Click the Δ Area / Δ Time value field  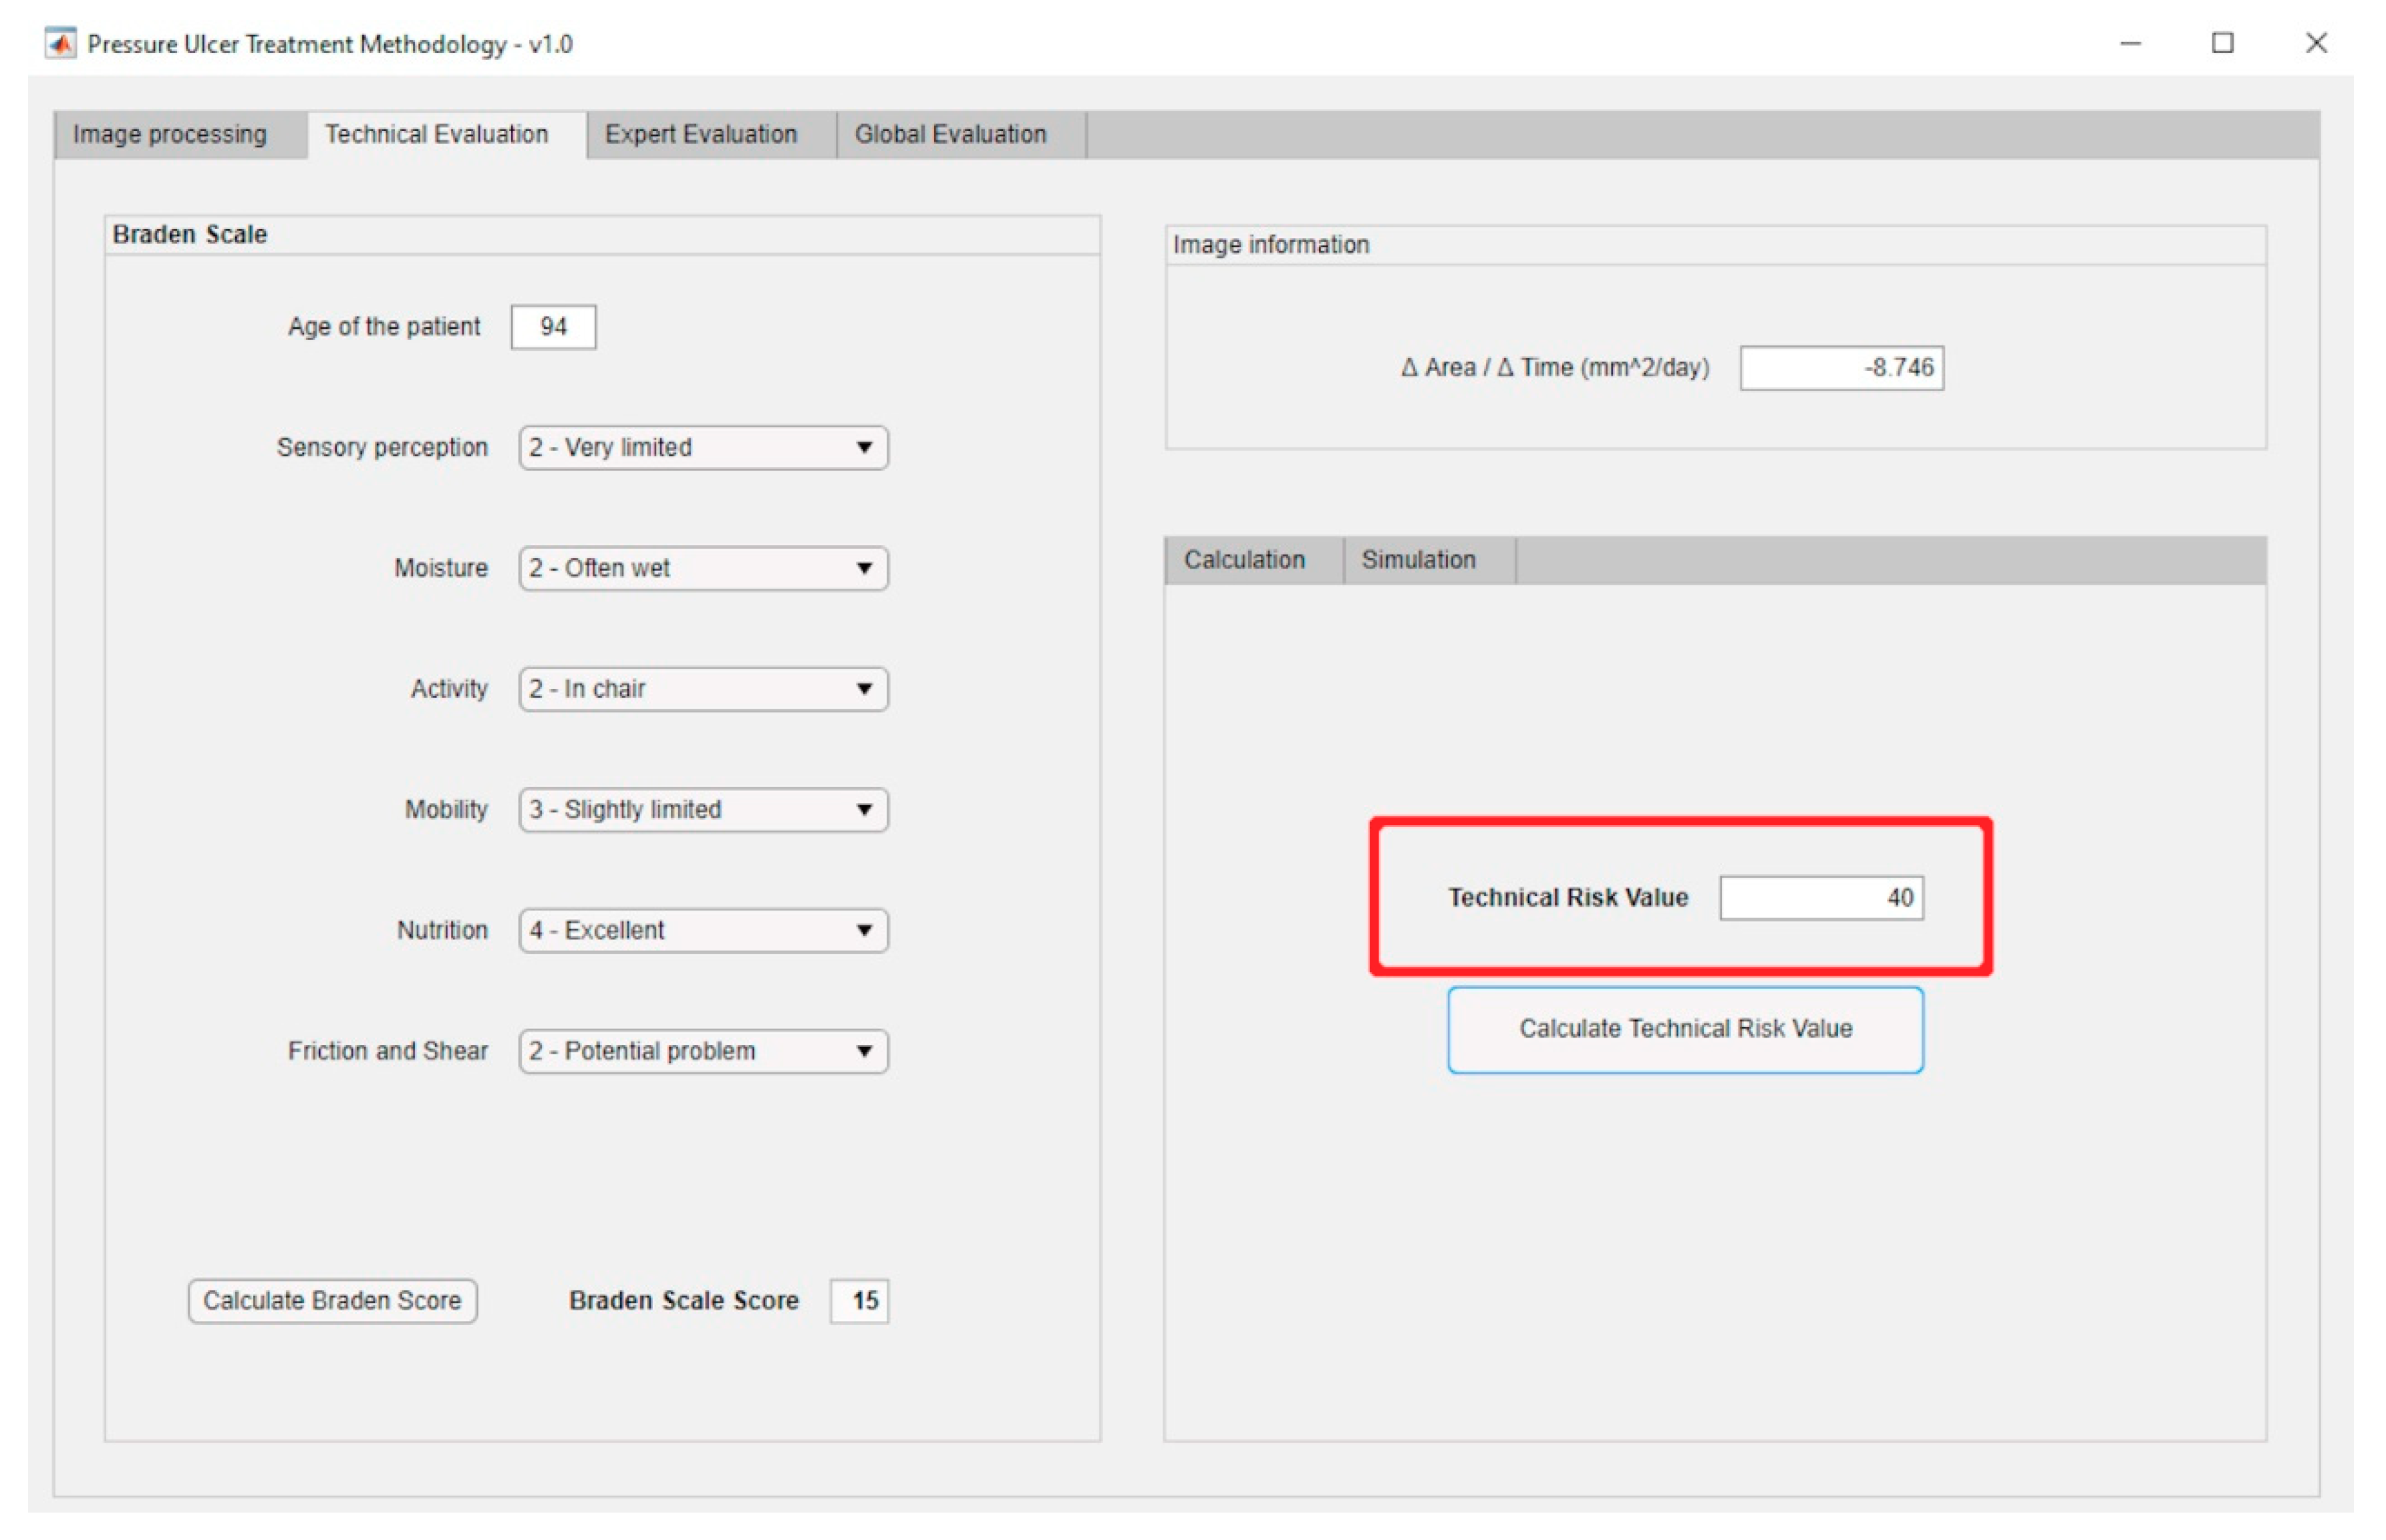pos(1842,368)
